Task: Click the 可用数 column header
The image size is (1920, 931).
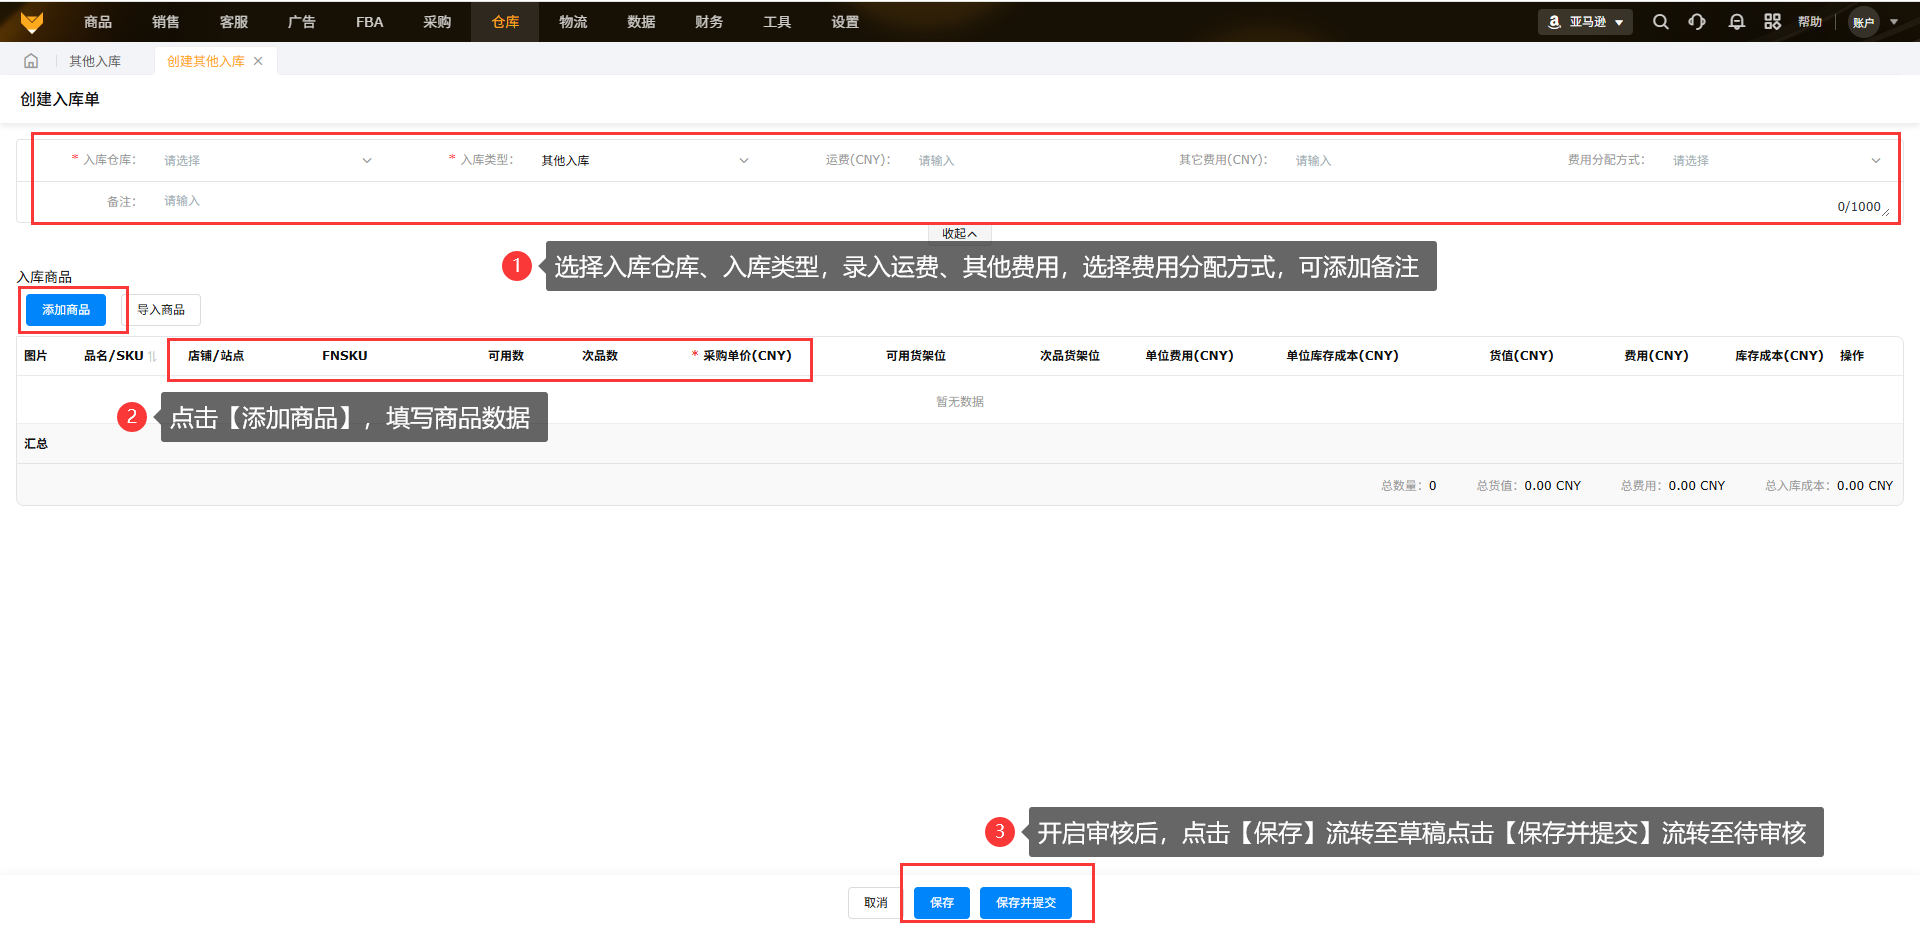Action: (x=506, y=356)
